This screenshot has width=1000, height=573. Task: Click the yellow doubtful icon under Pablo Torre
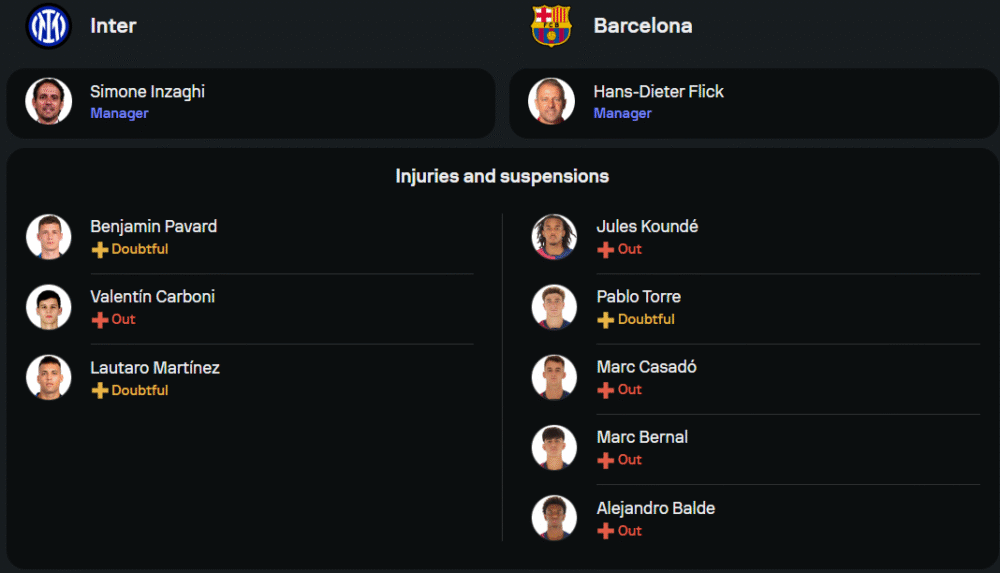(x=605, y=320)
